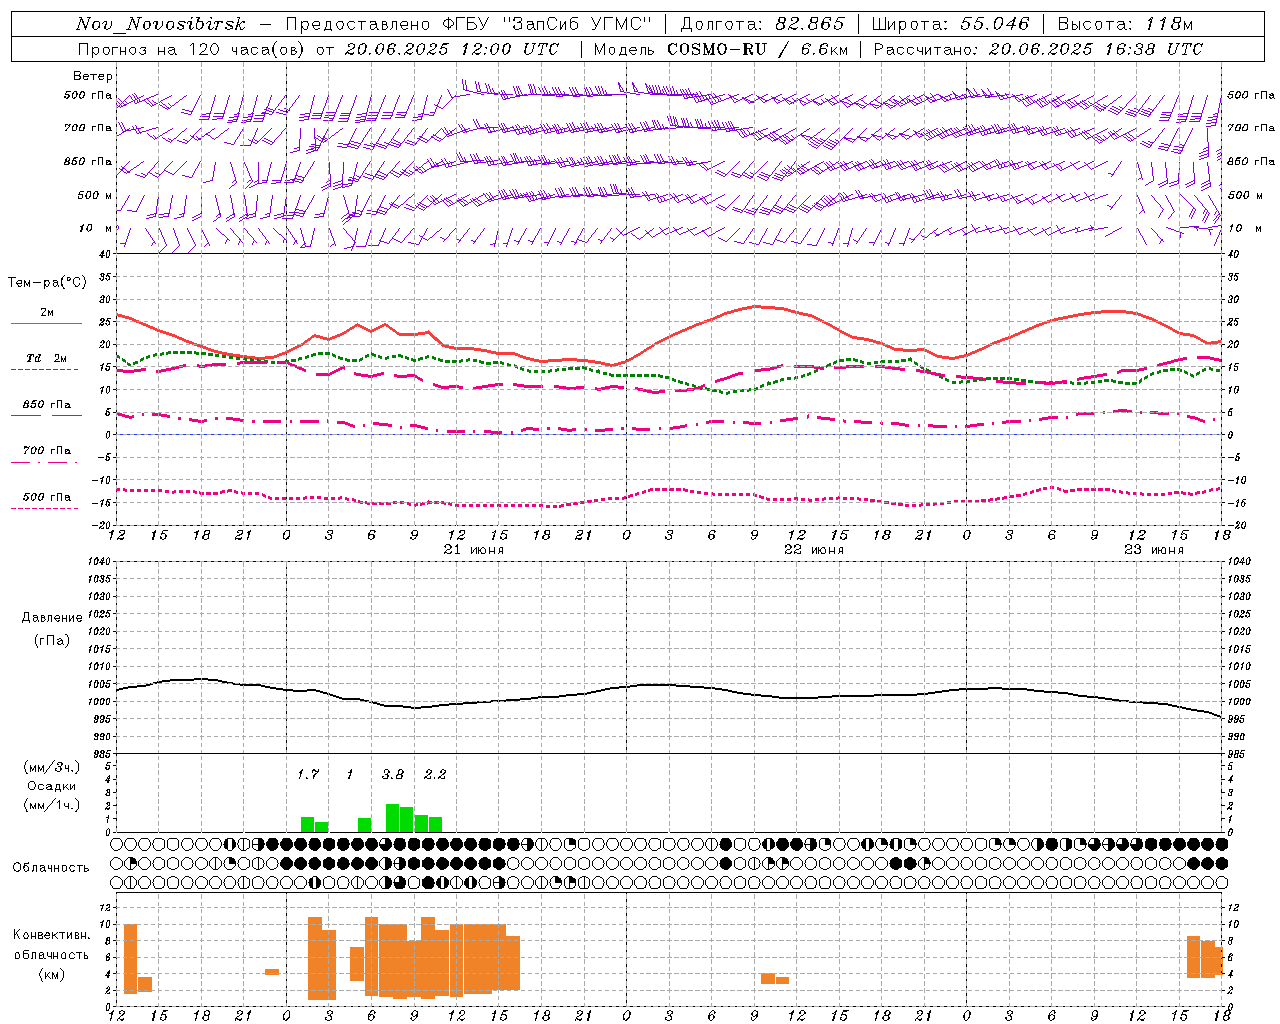Select the precipitation total 3.8
This screenshot has width=1280, height=1024.
click(393, 774)
